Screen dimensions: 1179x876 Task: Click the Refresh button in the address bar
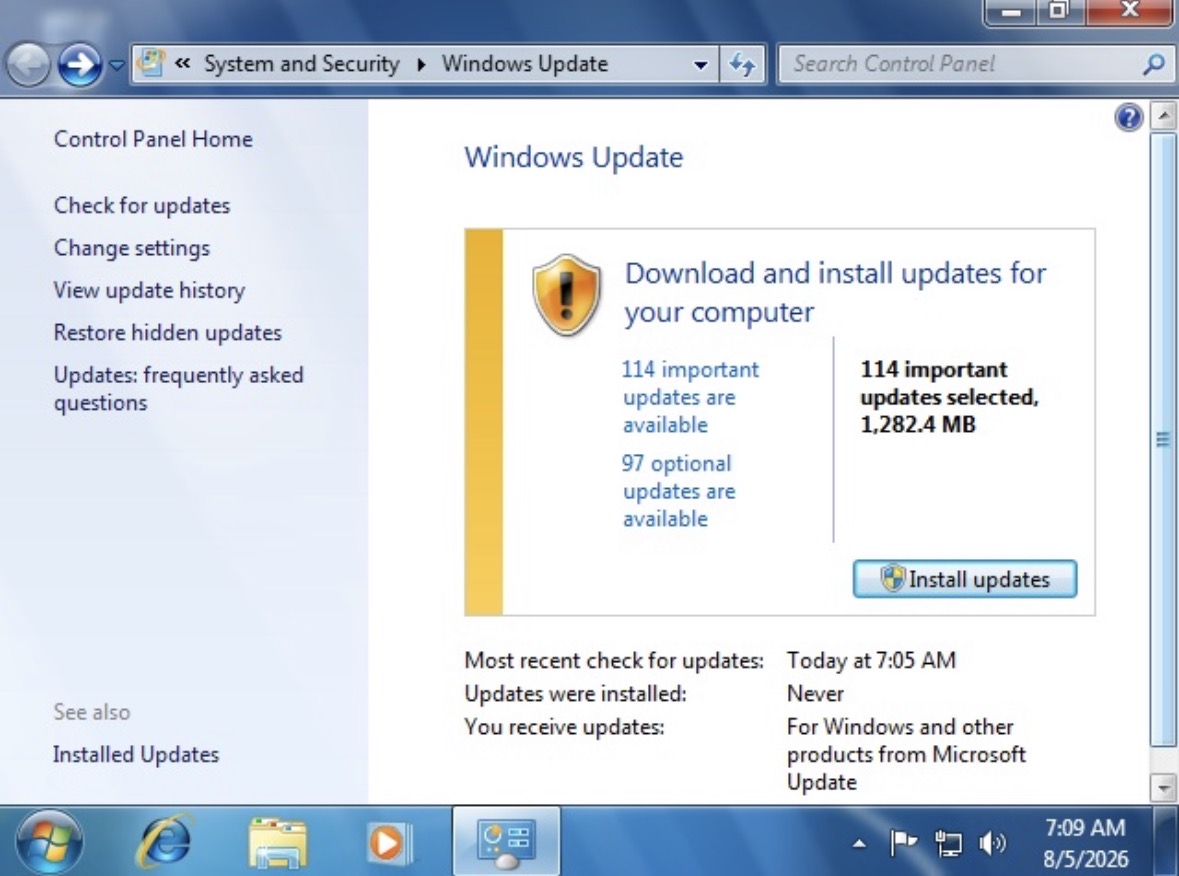[x=742, y=65]
